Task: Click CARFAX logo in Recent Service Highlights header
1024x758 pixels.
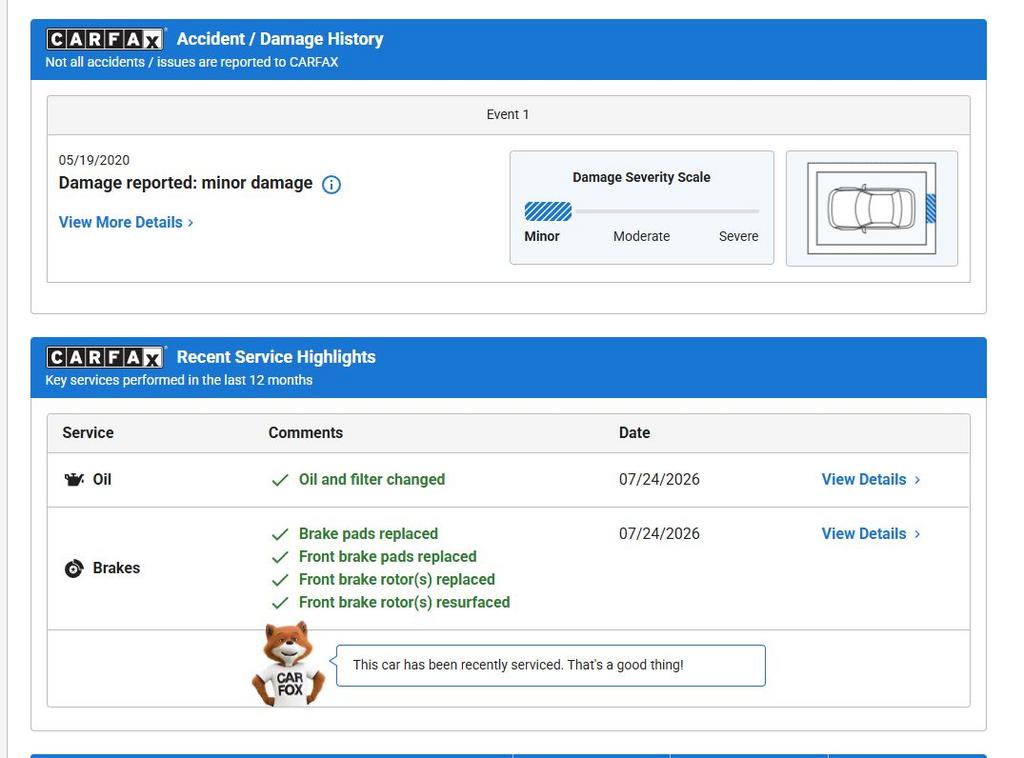Action: (104, 357)
